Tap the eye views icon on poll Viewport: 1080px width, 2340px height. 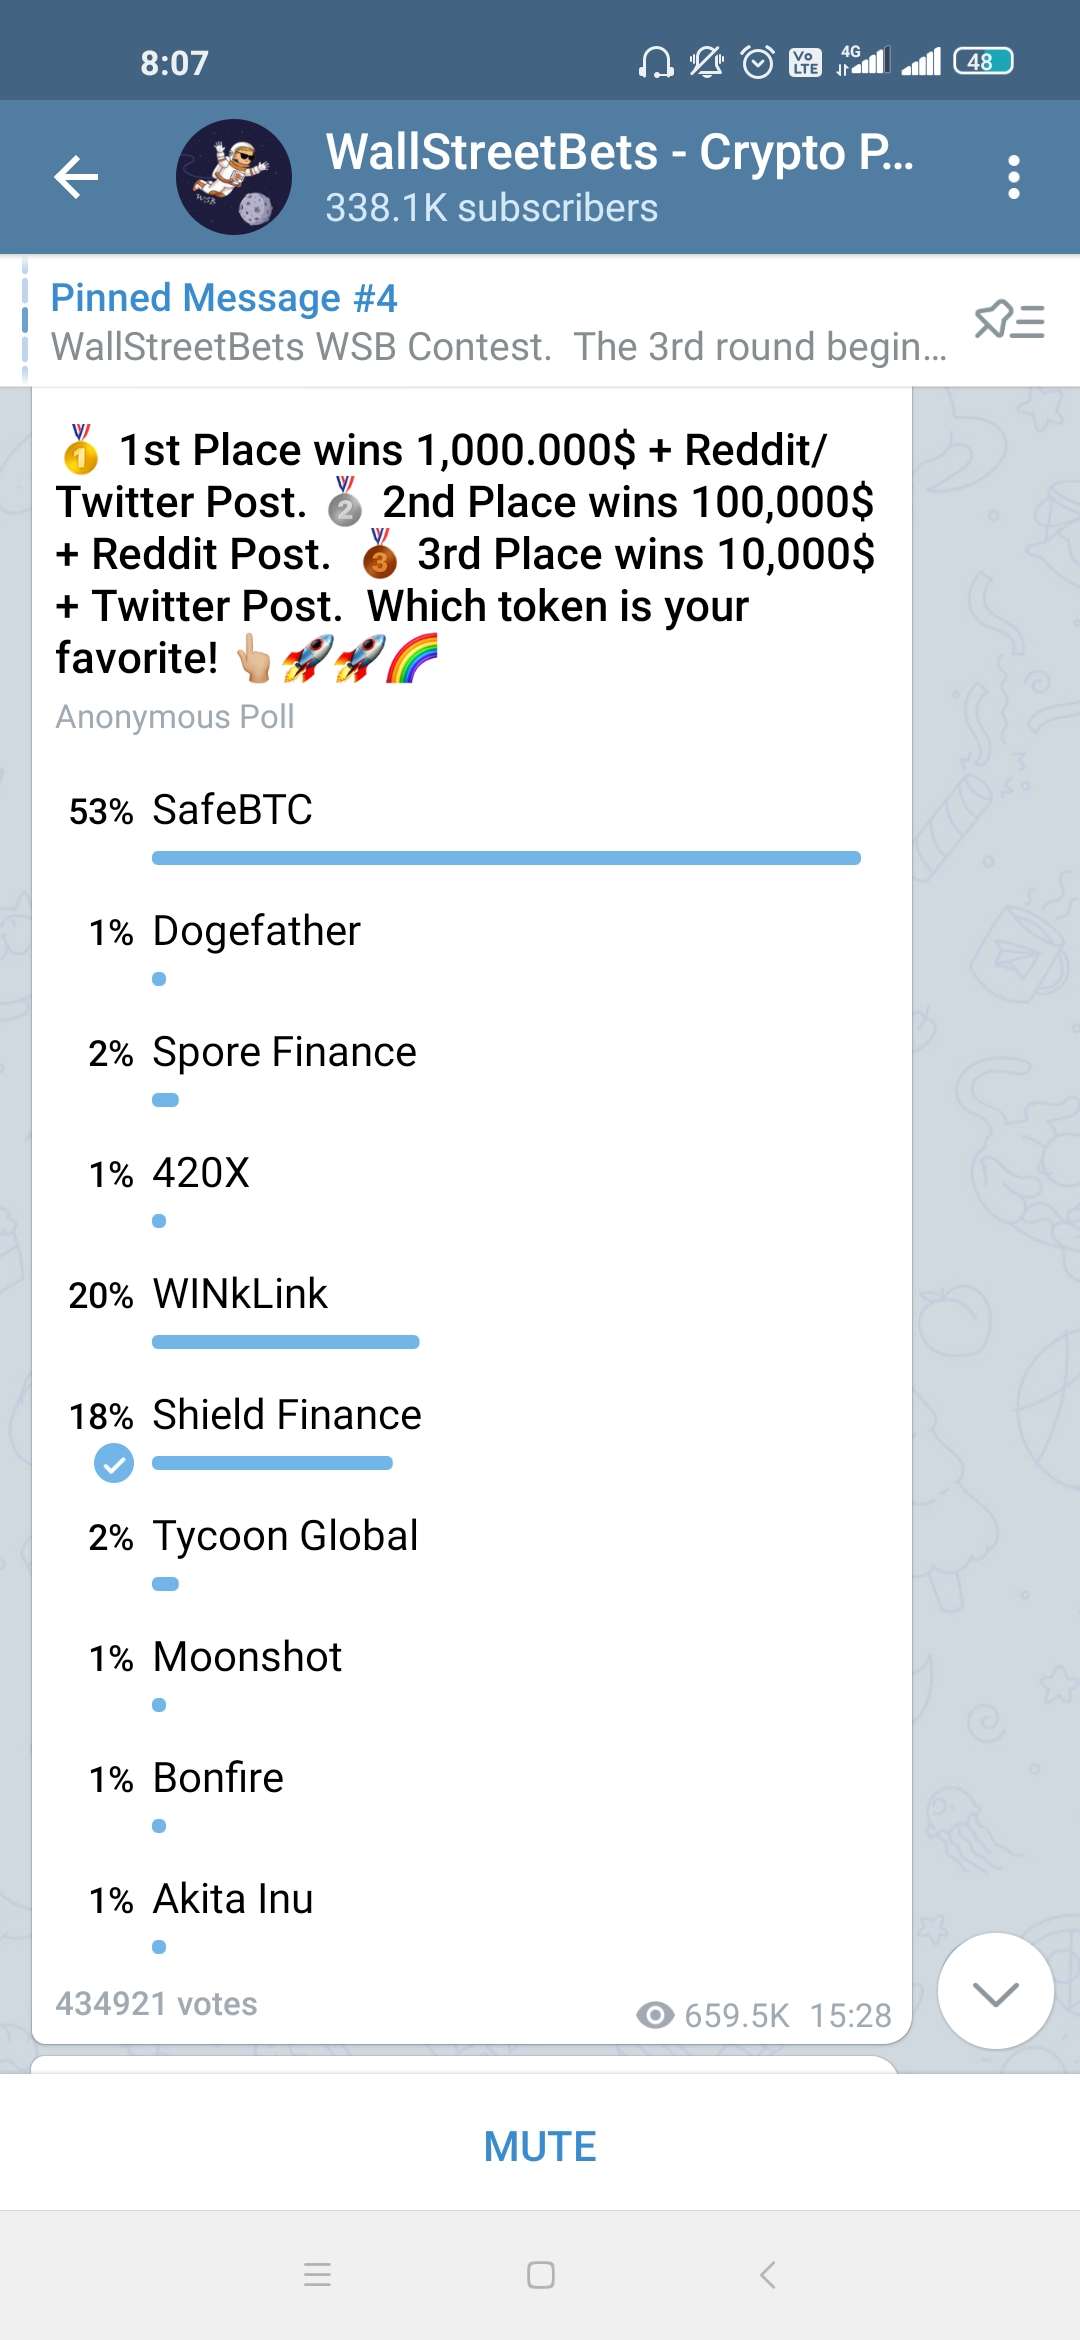click(655, 2015)
